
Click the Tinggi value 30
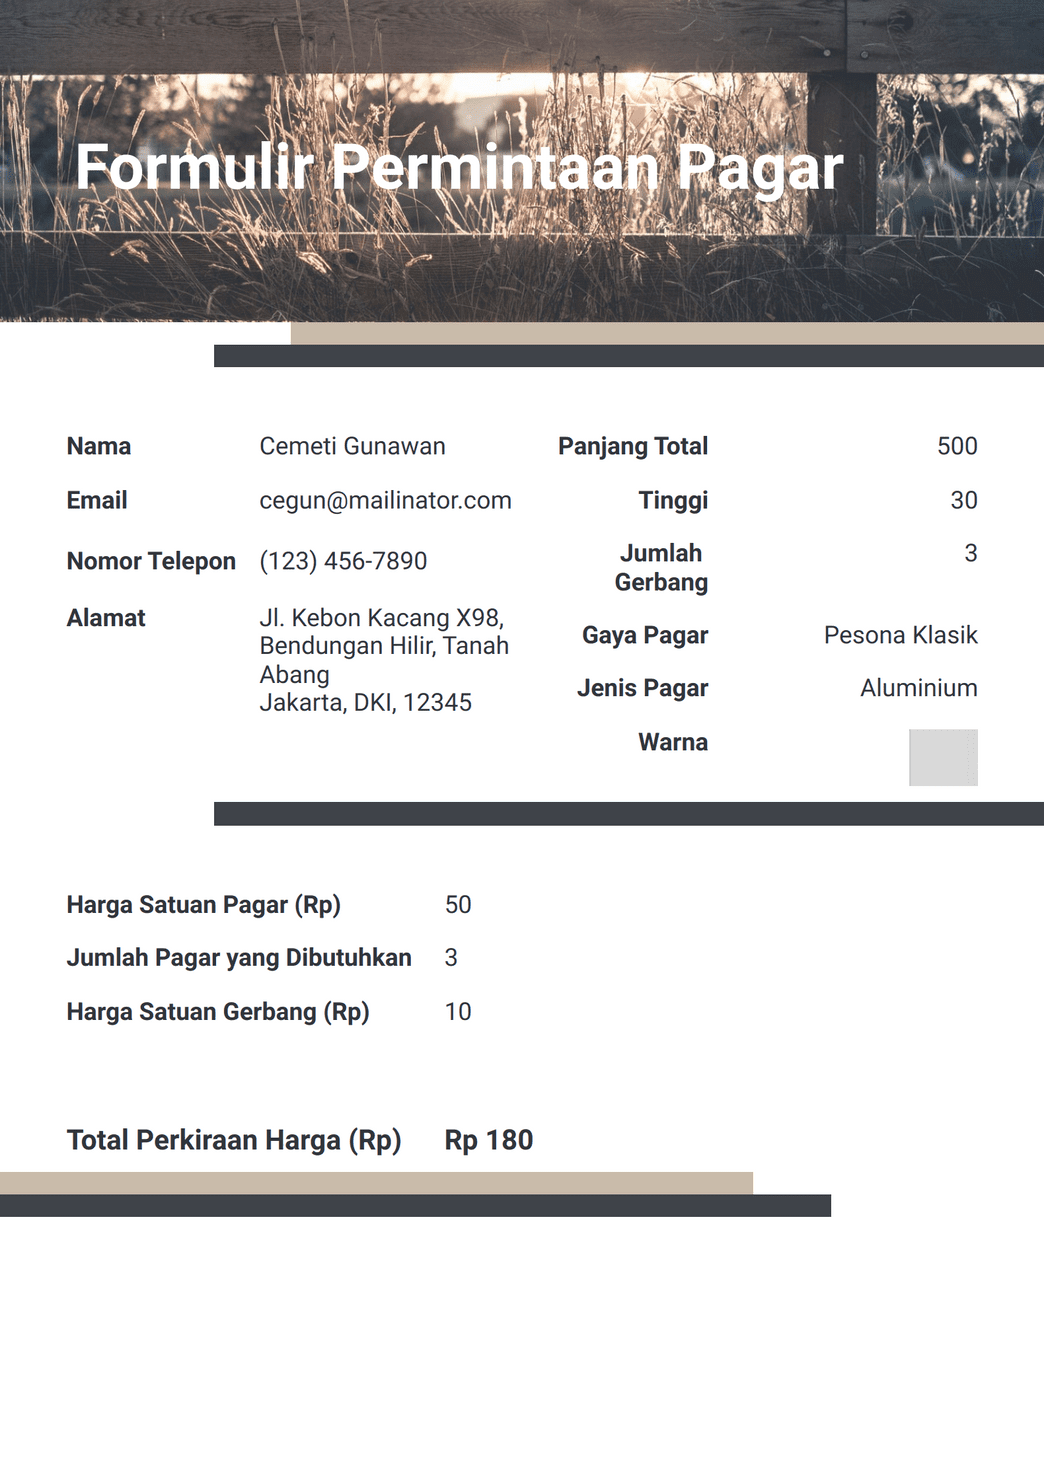tap(965, 500)
